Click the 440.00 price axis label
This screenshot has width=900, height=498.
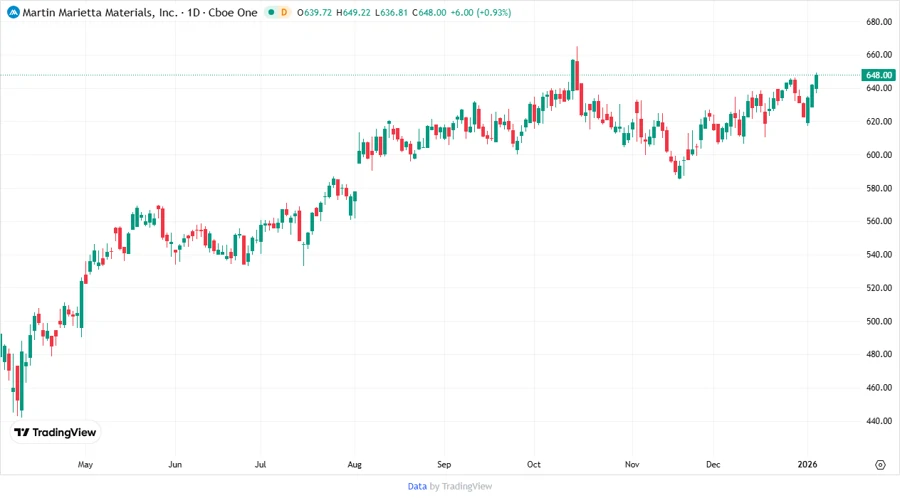879,421
